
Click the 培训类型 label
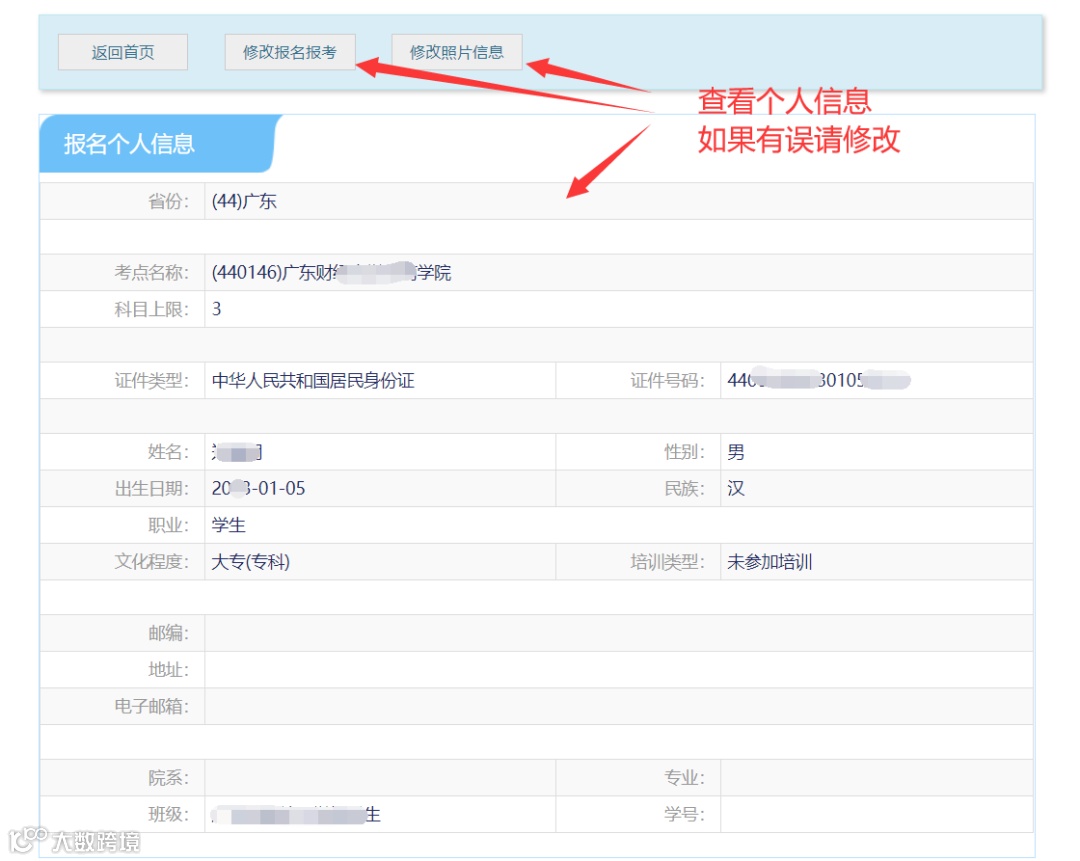click(x=667, y=562)
